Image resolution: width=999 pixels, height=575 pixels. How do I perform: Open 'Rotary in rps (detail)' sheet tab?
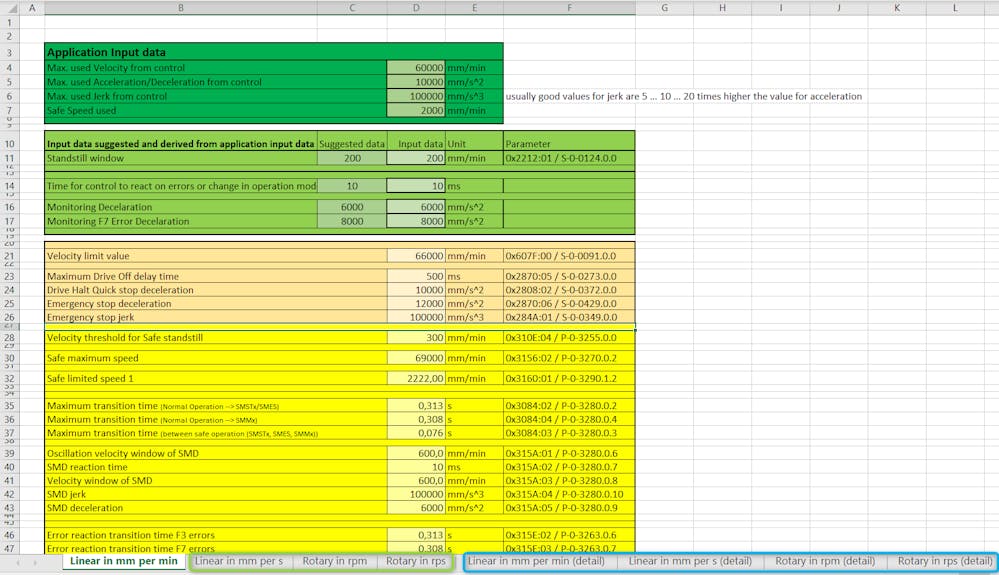[945, 561]
